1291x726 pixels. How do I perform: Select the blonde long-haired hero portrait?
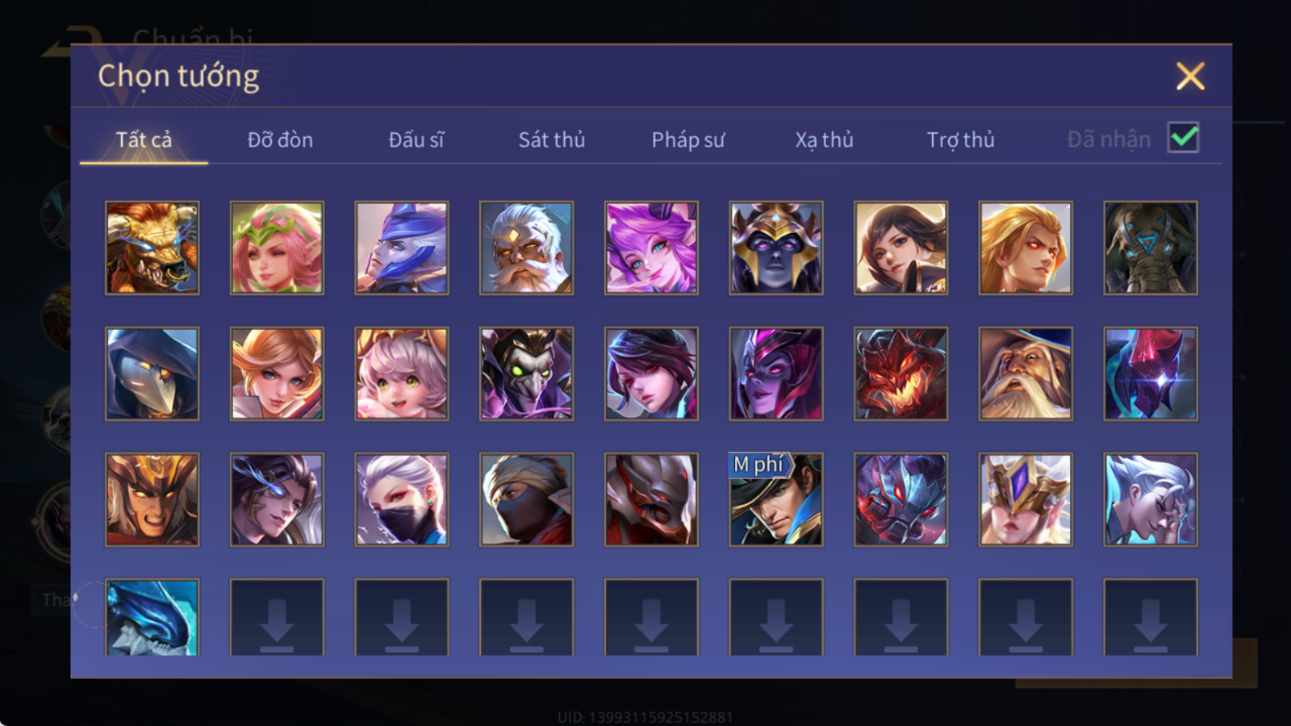click(1025, 248)
